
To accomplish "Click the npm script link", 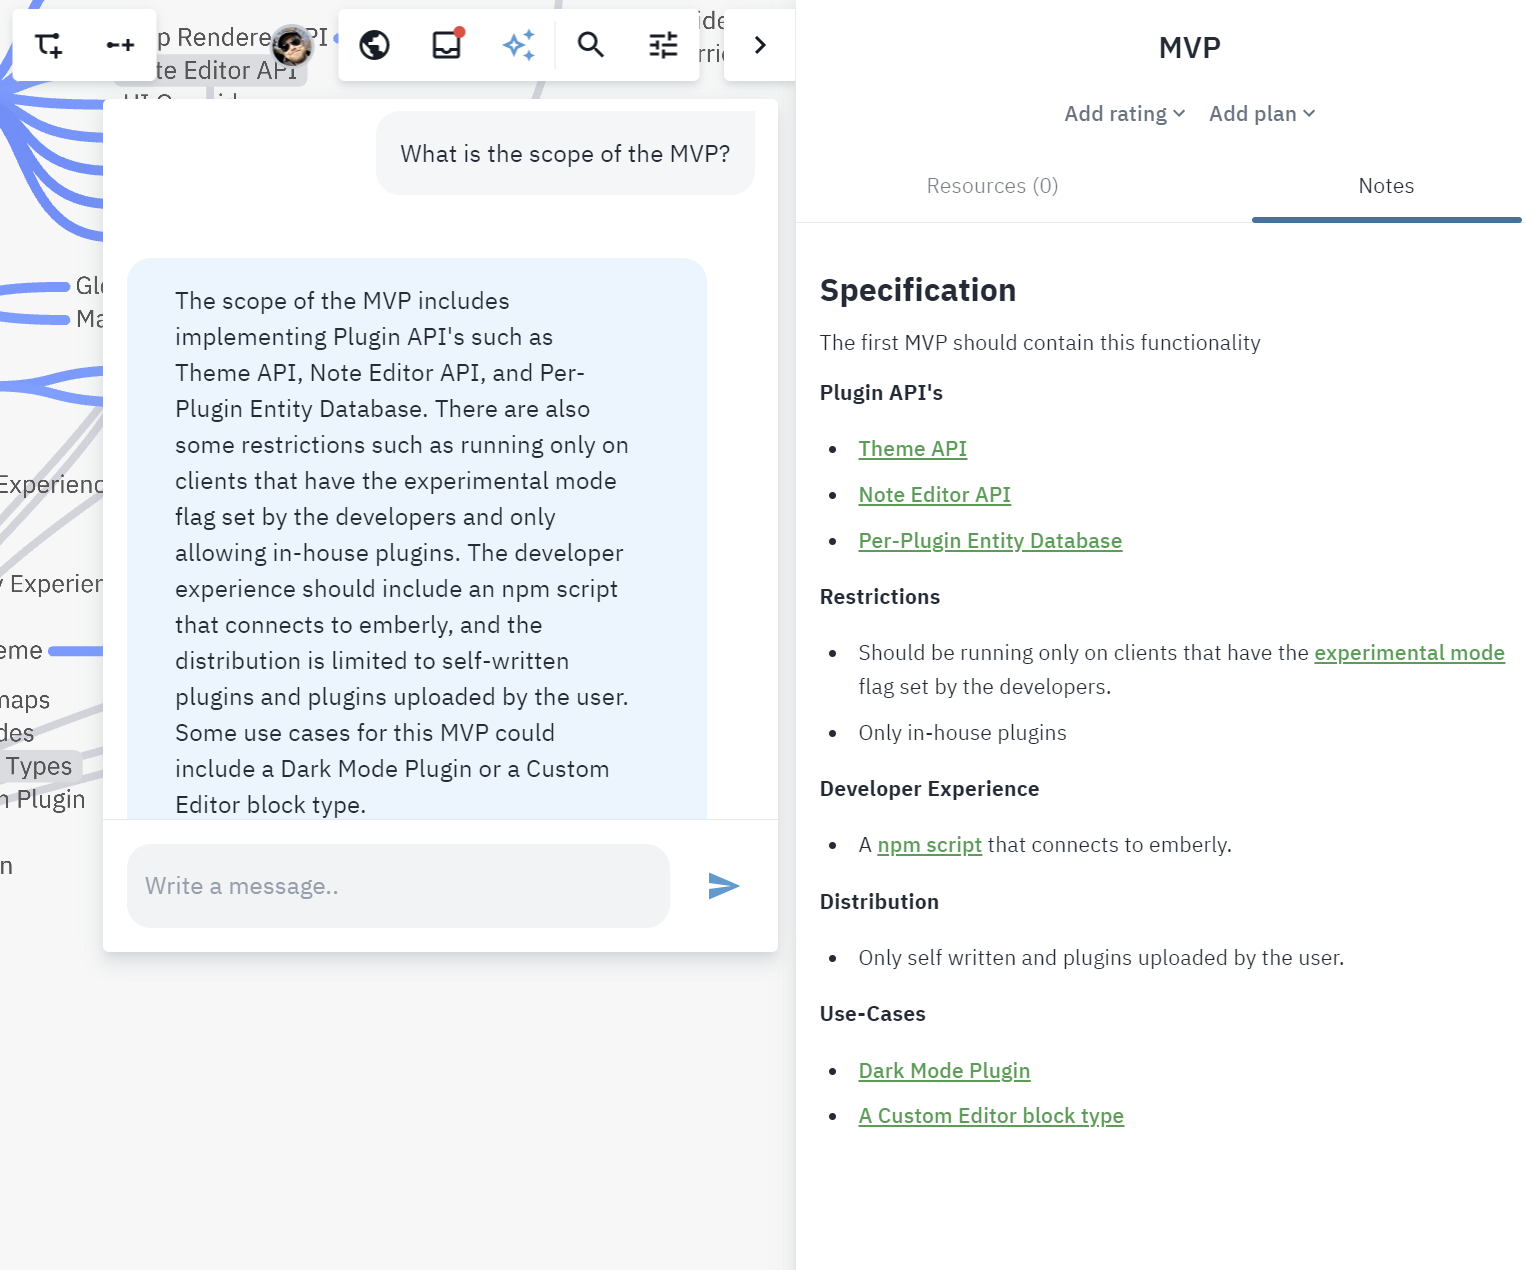I will click(930, 845).
